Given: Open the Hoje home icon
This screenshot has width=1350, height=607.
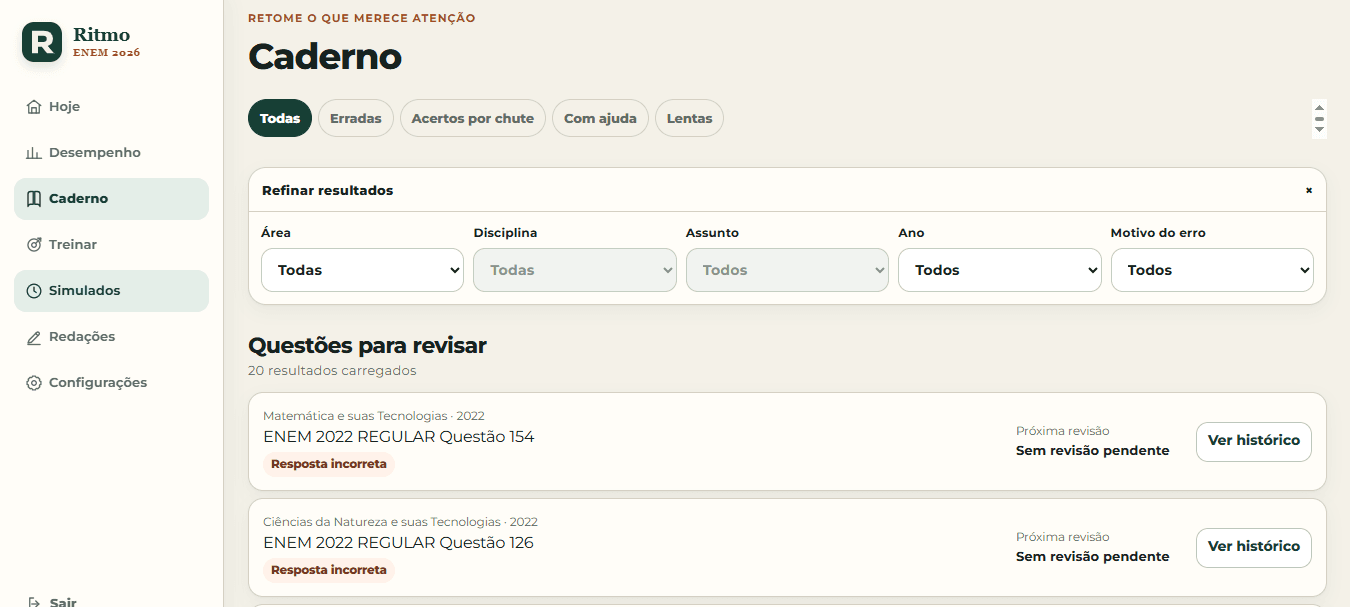Looking at the screenshot, I should [34, 107].
